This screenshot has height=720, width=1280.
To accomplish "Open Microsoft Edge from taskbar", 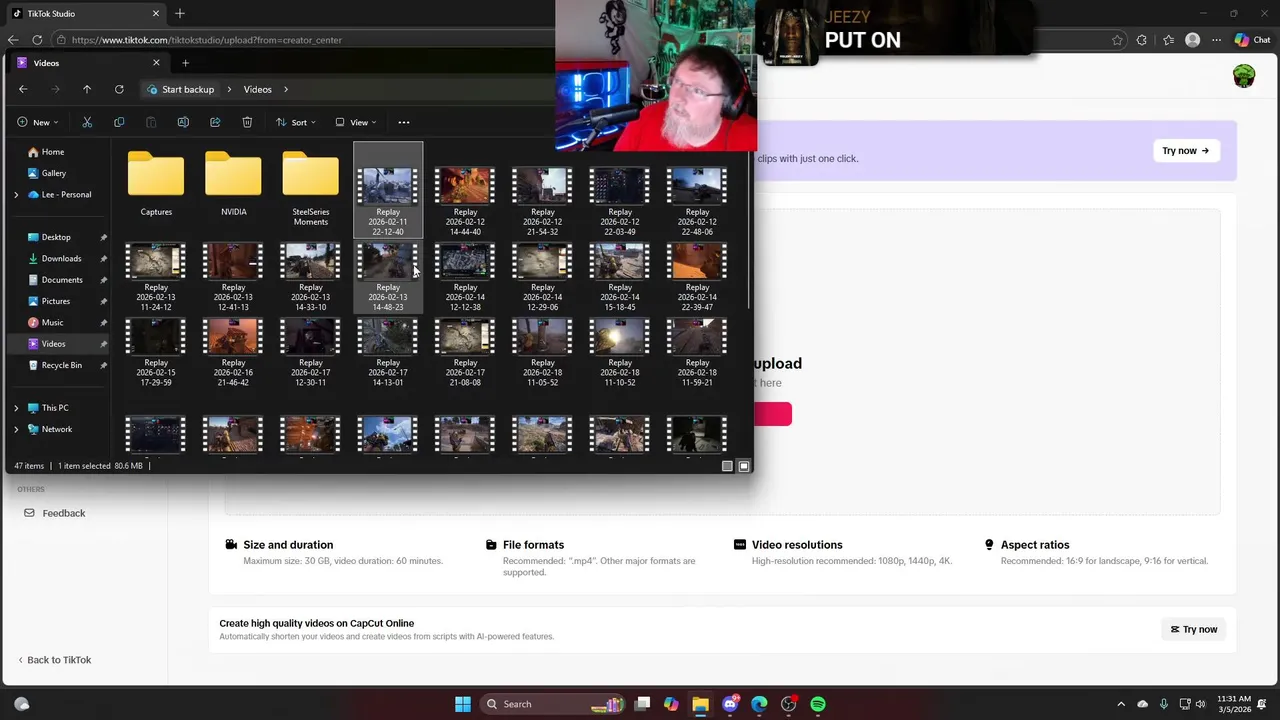I will [x=759, y=704].
